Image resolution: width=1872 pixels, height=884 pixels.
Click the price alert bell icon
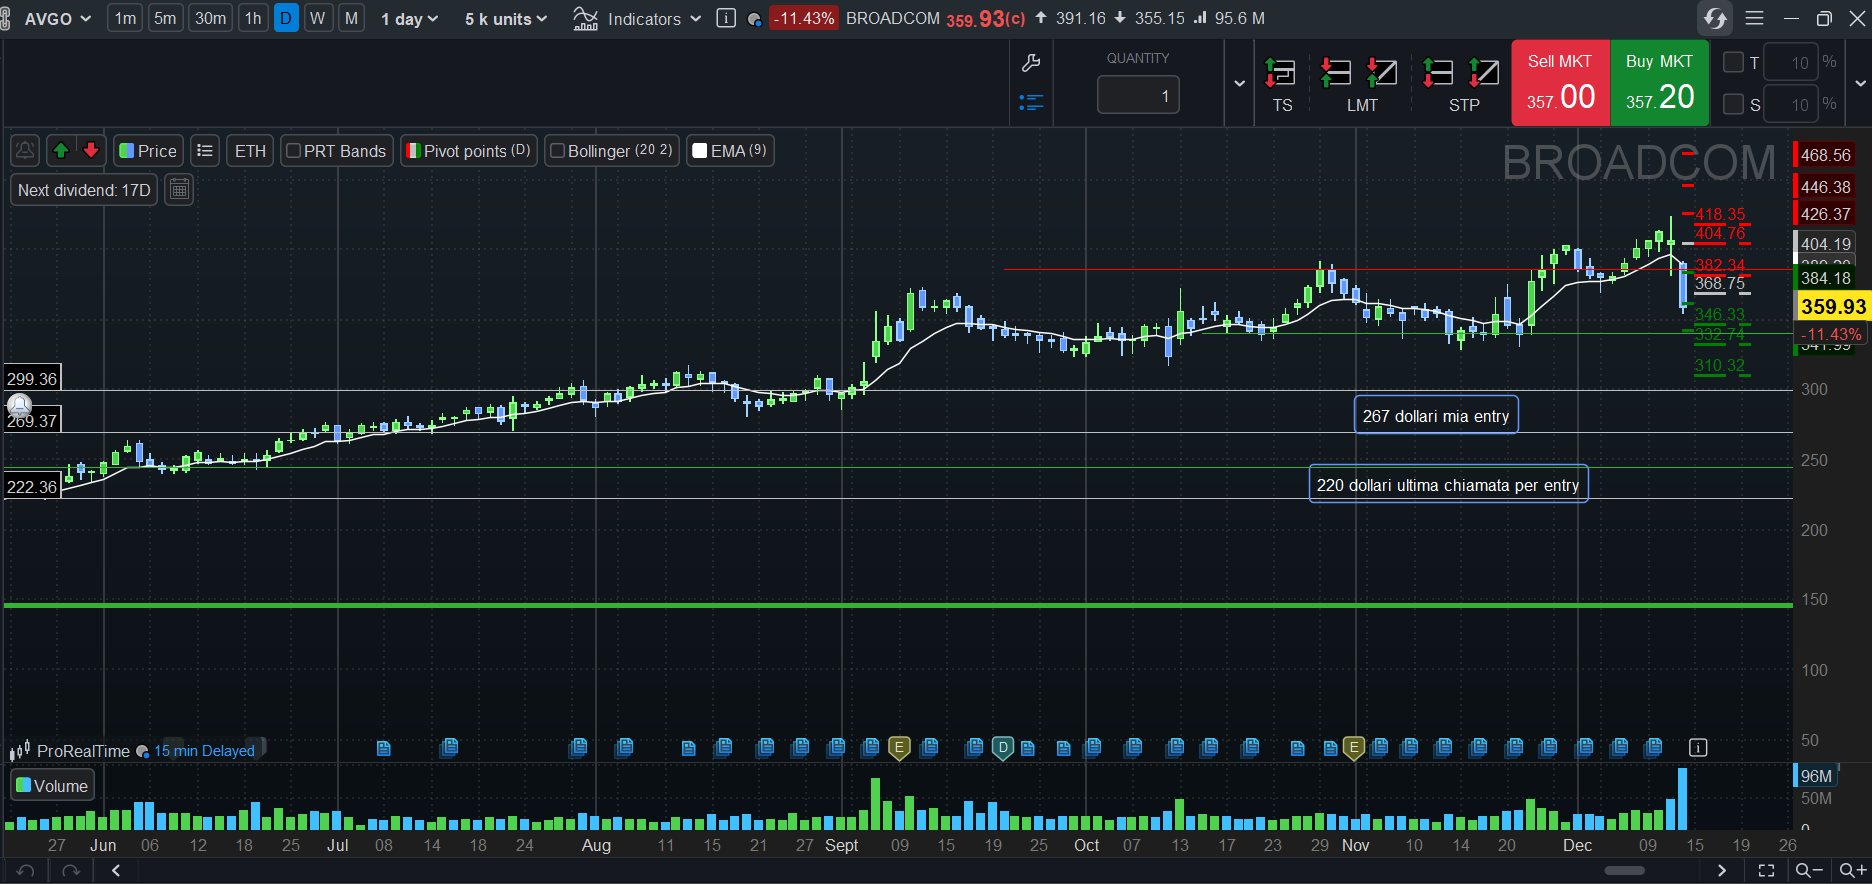click(25, 151)
